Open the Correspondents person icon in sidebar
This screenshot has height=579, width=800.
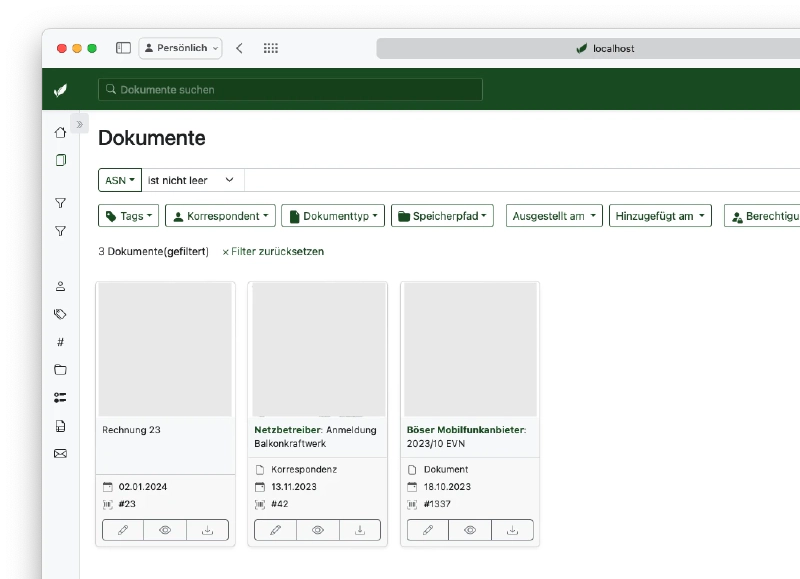[60, 286]
